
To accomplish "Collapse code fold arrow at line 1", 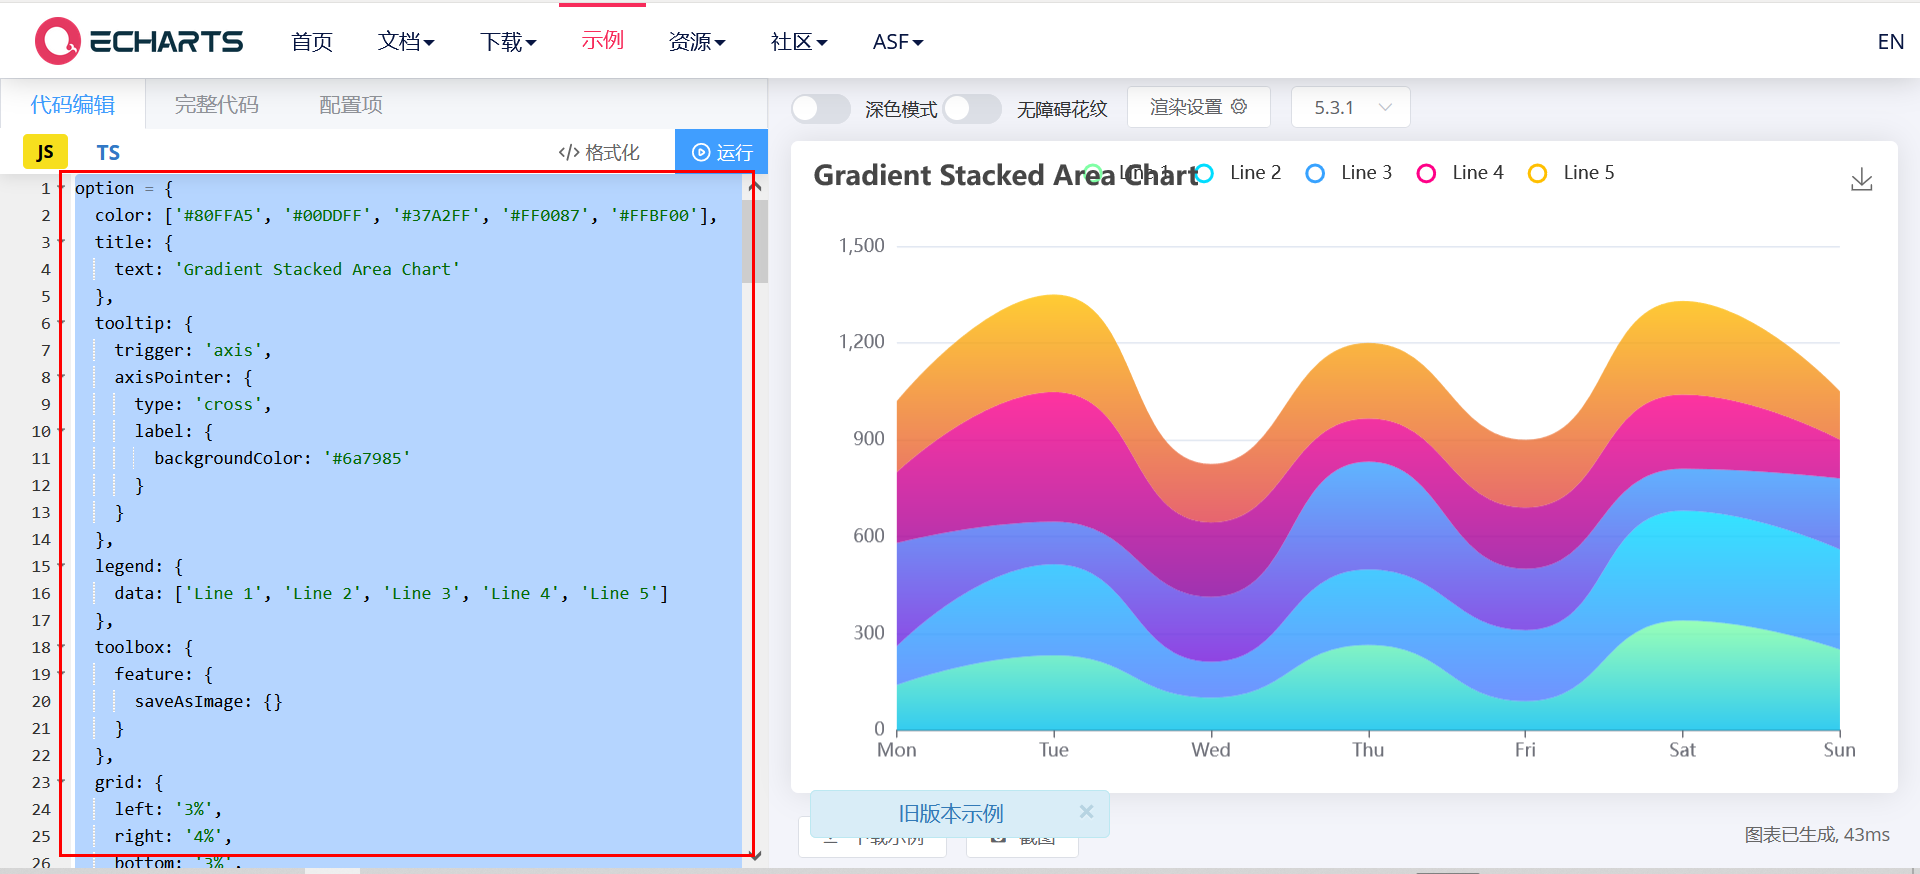I will [x=62, y=188].
